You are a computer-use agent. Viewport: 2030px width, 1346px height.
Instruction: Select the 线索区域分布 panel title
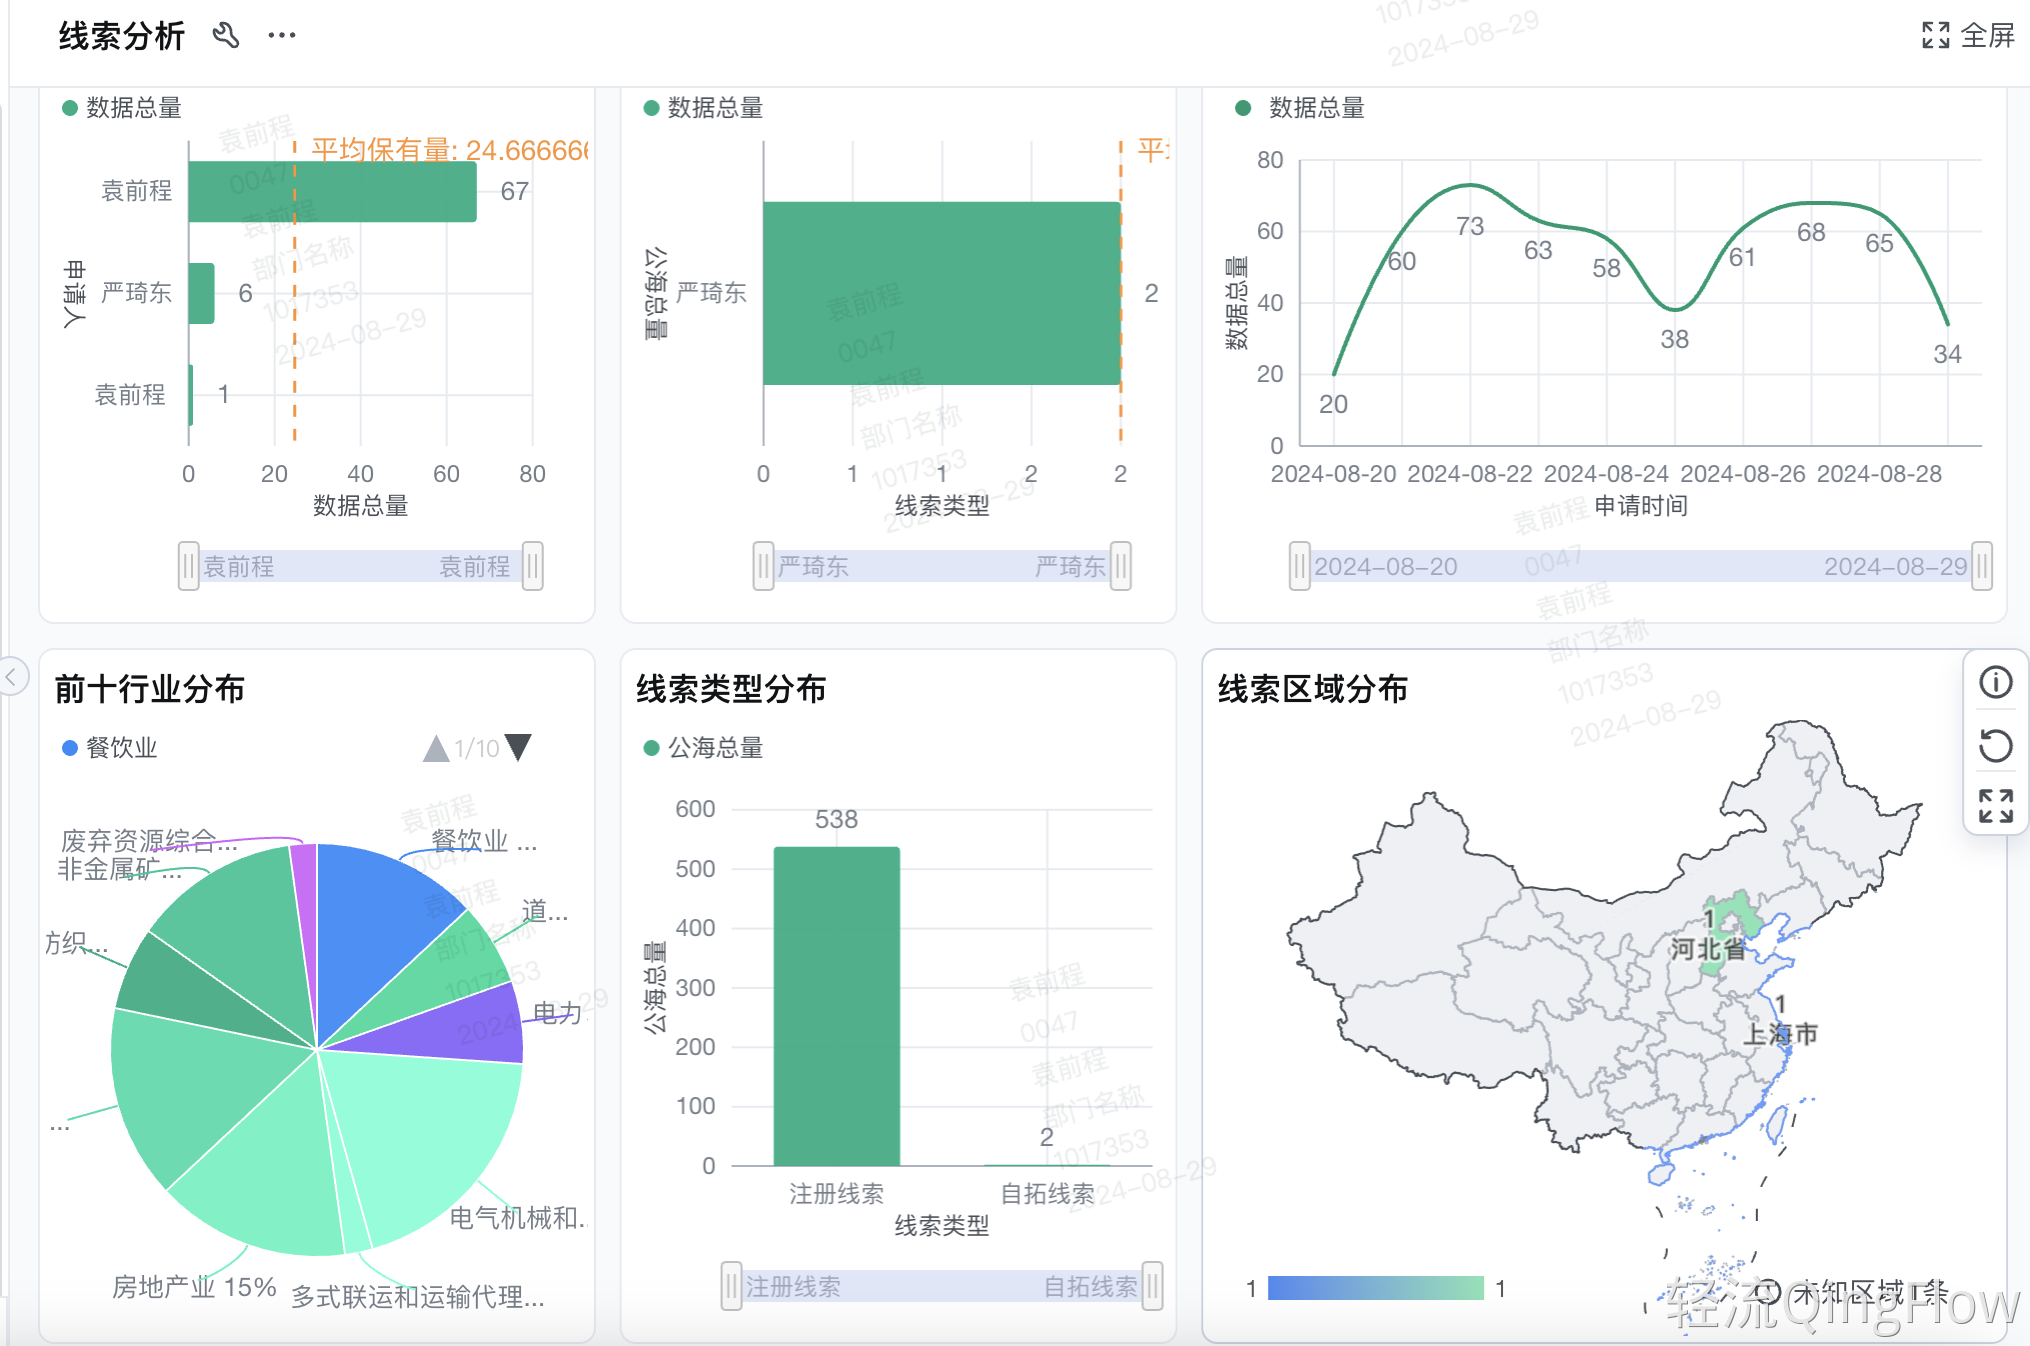(x=1311, y=689)
